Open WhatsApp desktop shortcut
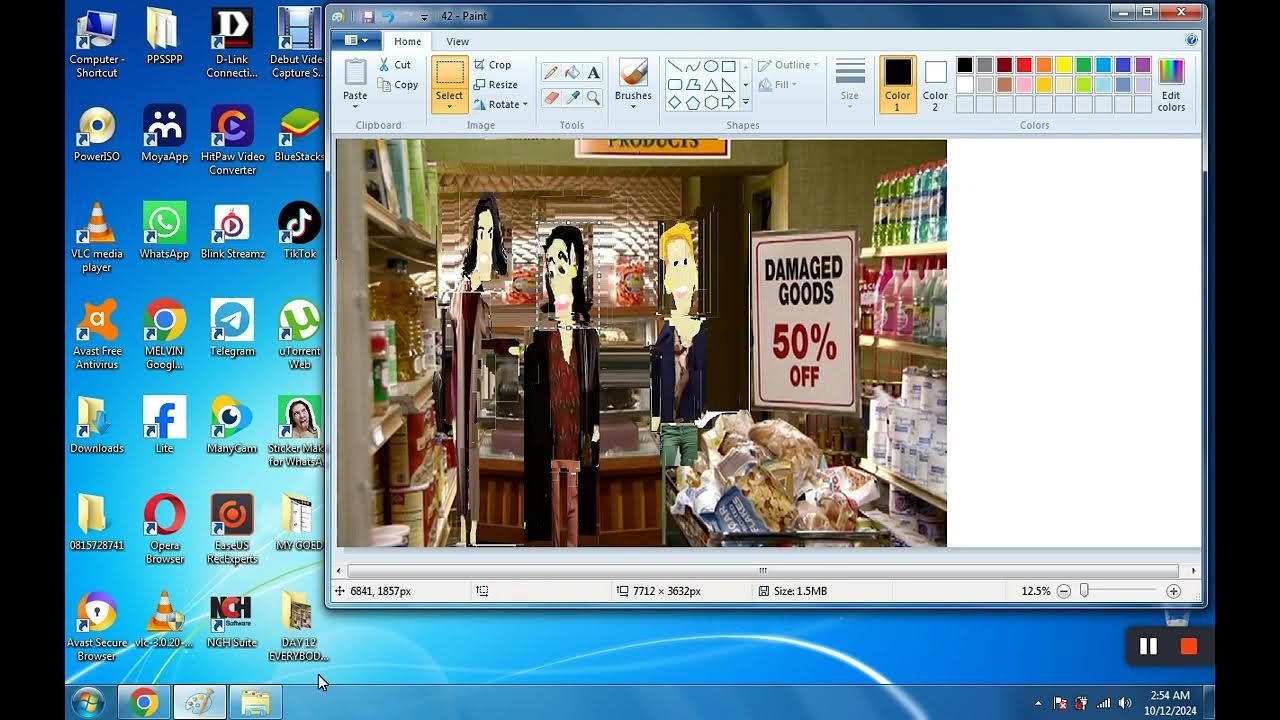The height and width of the screenshot is (720, 1280). point(164,231)
